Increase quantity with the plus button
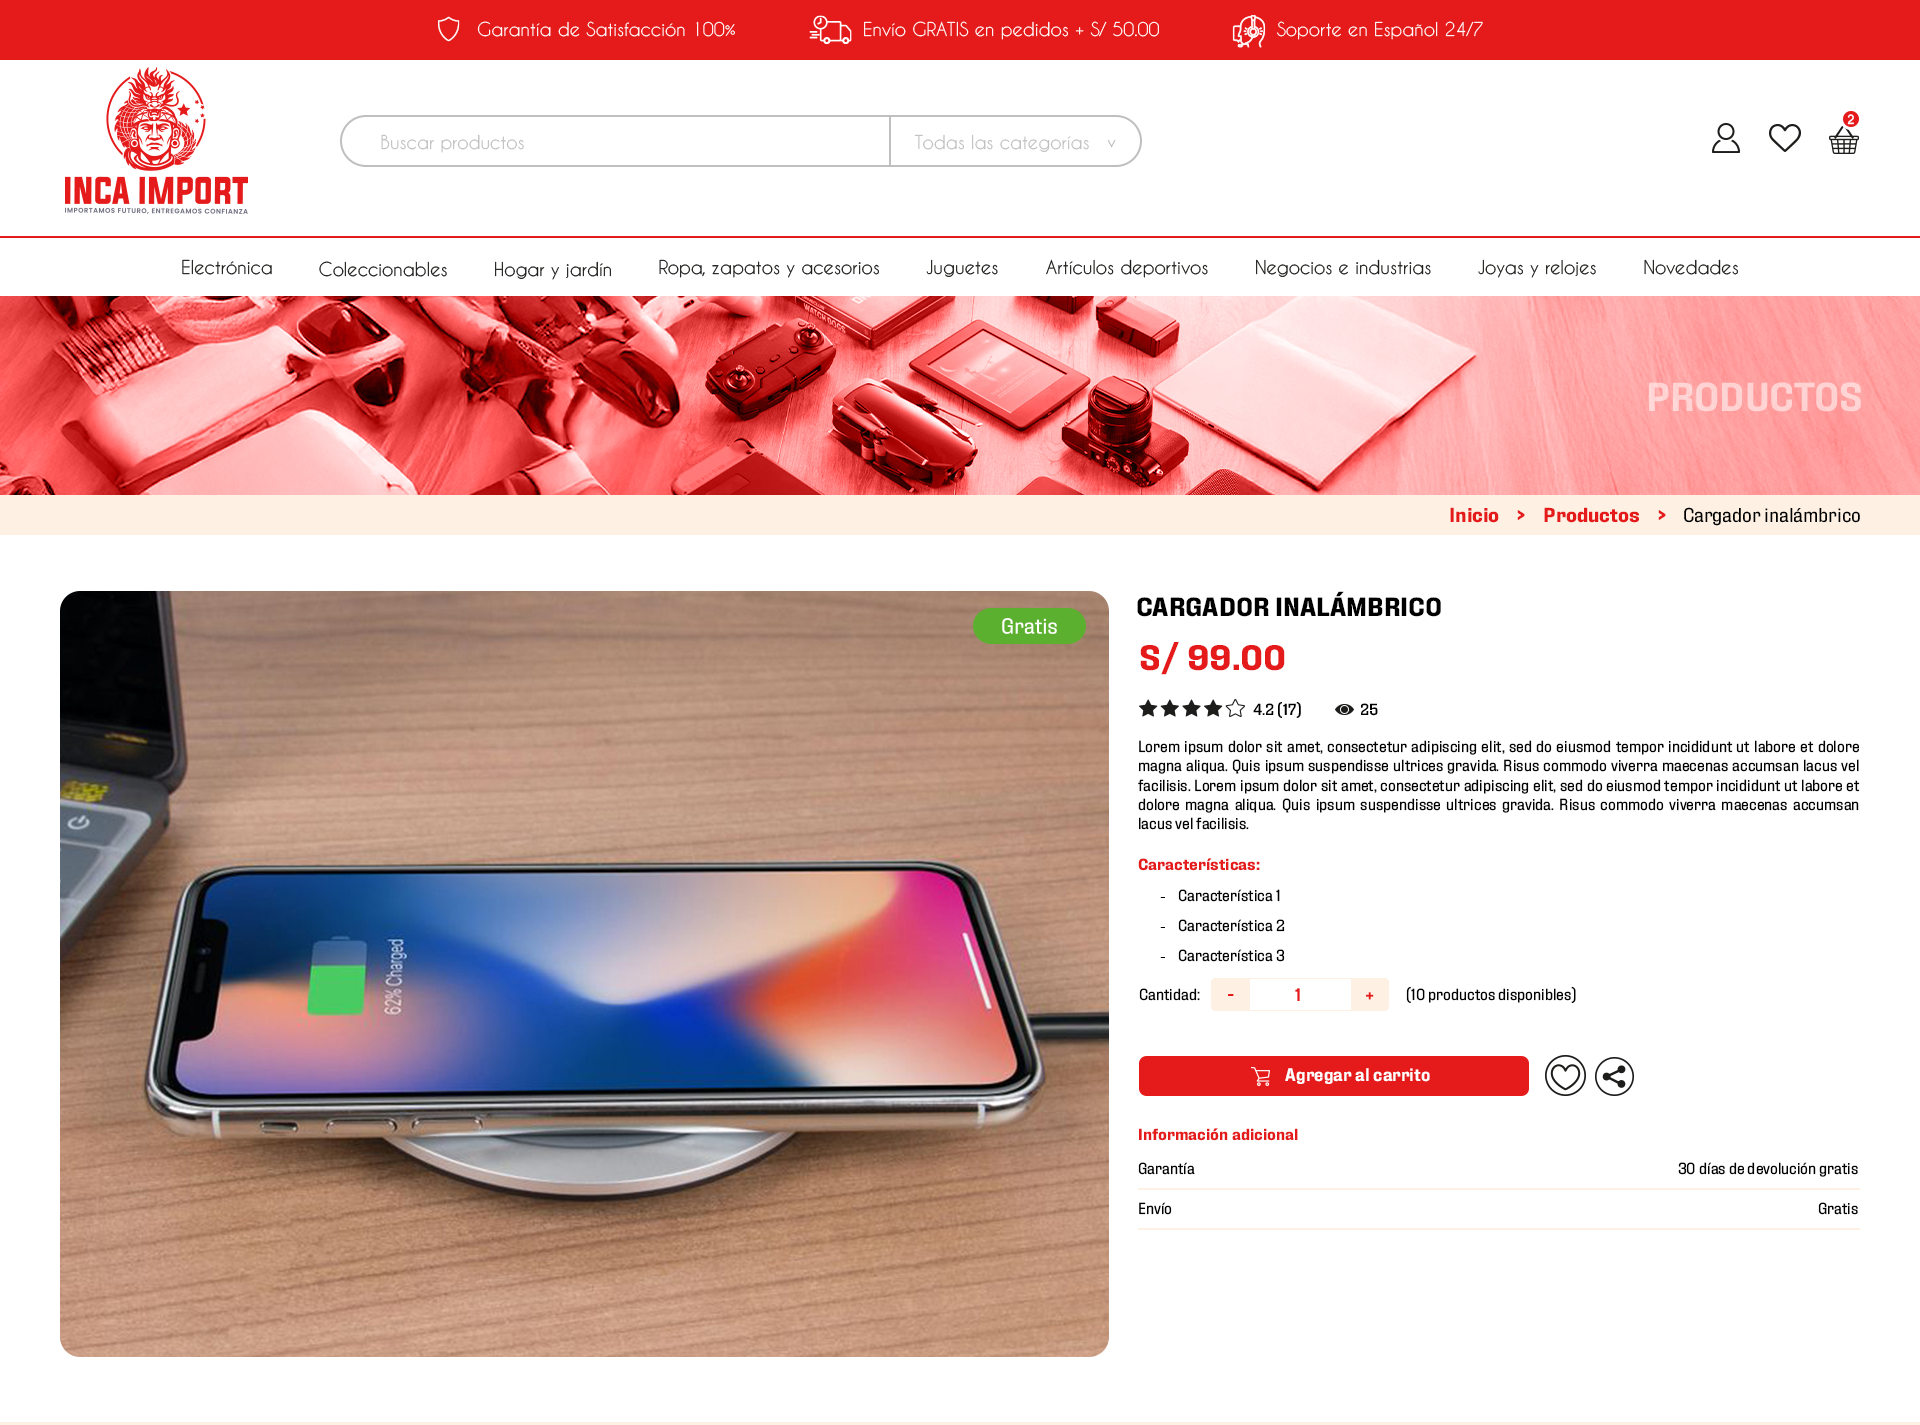The width and height of the screenshot is (1920, 1425). (1369, 995)
